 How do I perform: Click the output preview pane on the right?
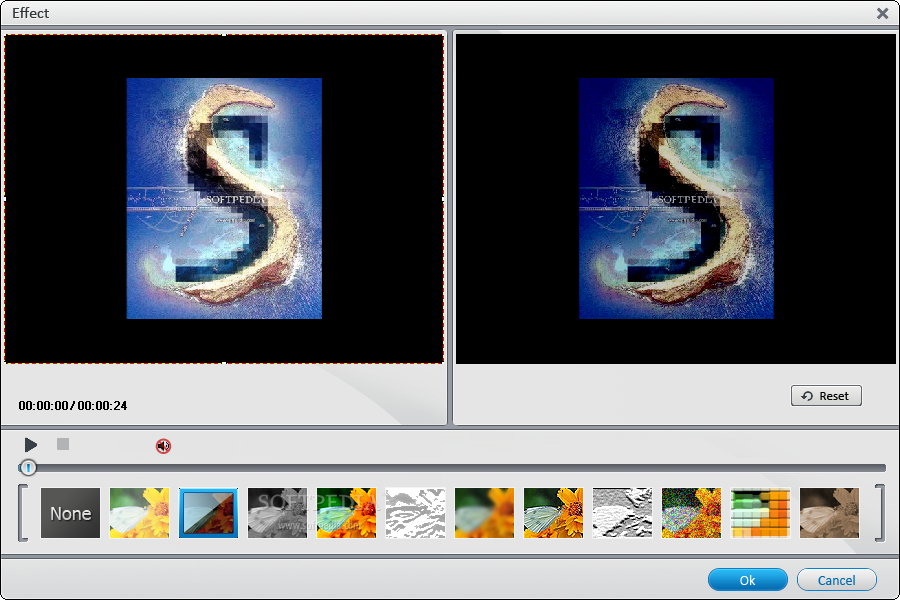coord(676,199)
